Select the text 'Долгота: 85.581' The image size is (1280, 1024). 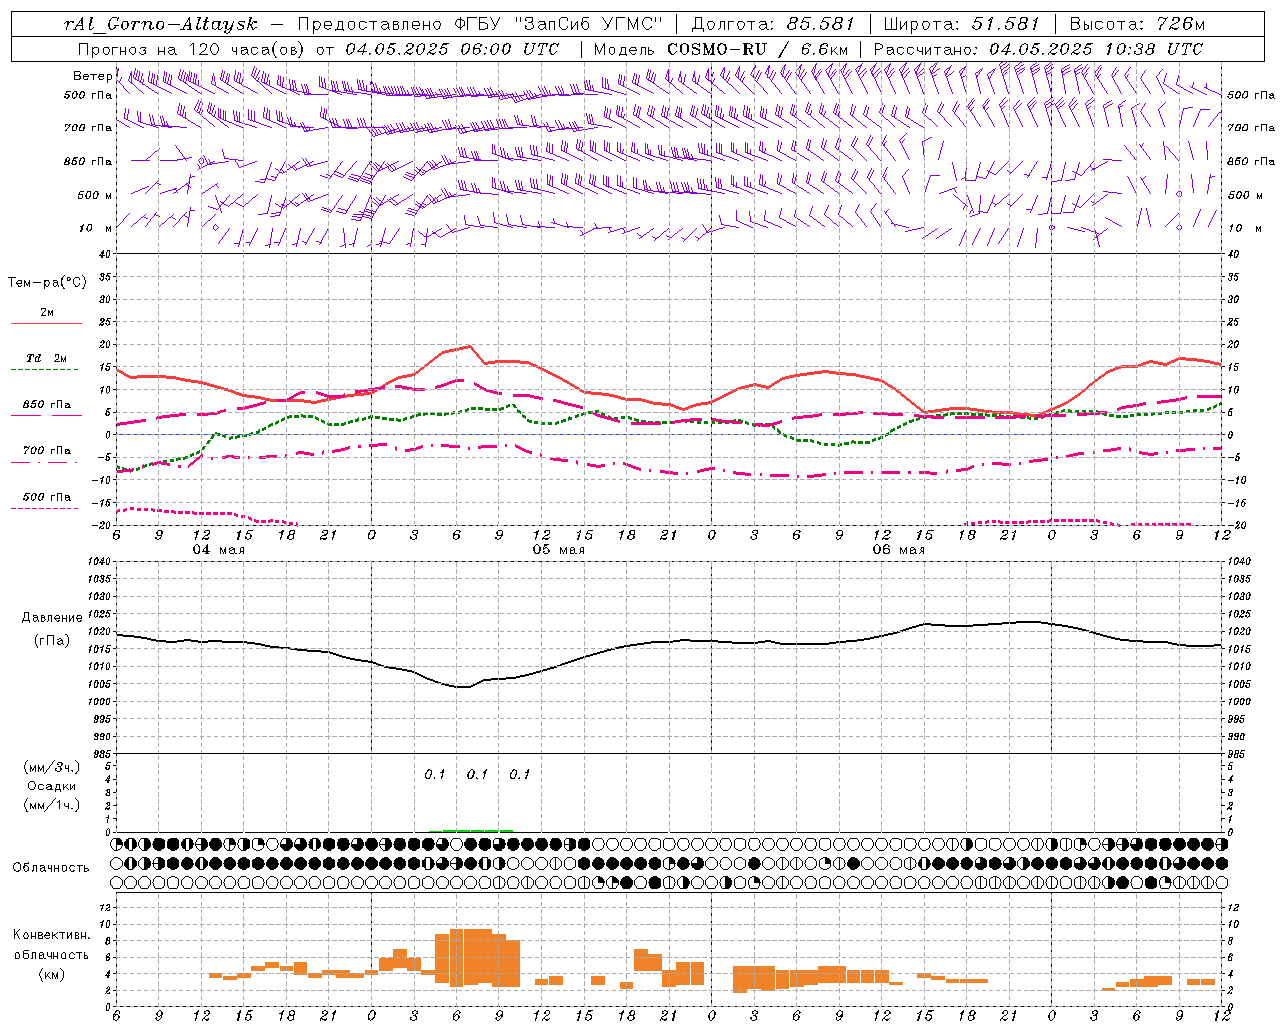click(x=775, y=24)
